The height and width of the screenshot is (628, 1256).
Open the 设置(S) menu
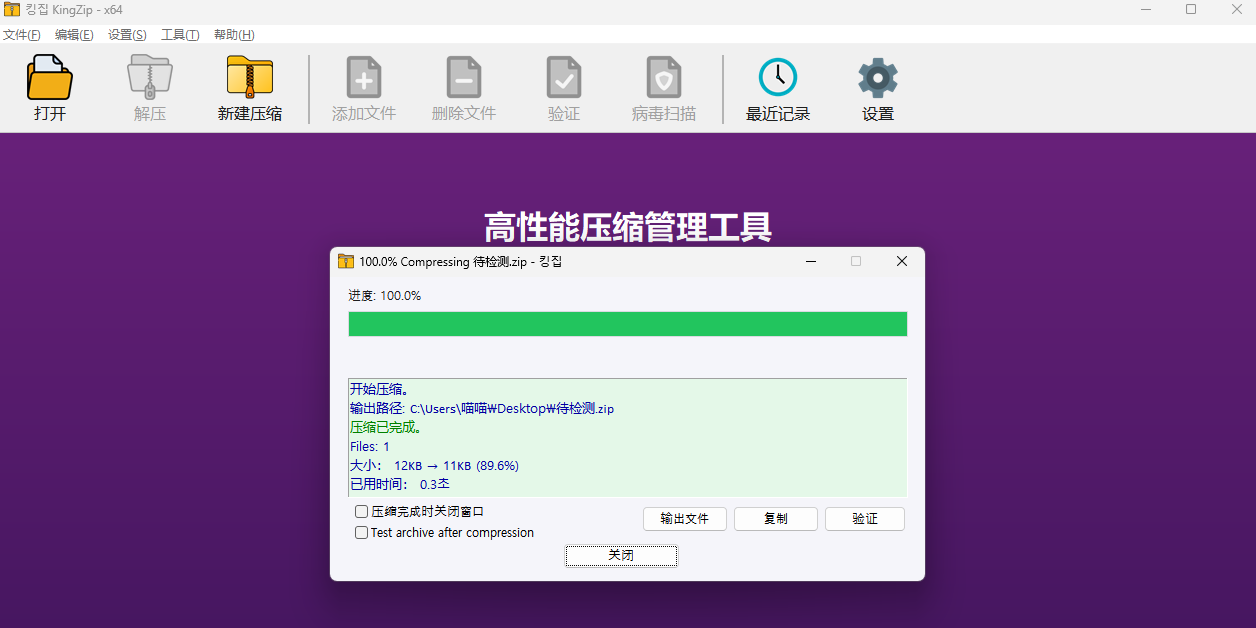pos(127,34)
